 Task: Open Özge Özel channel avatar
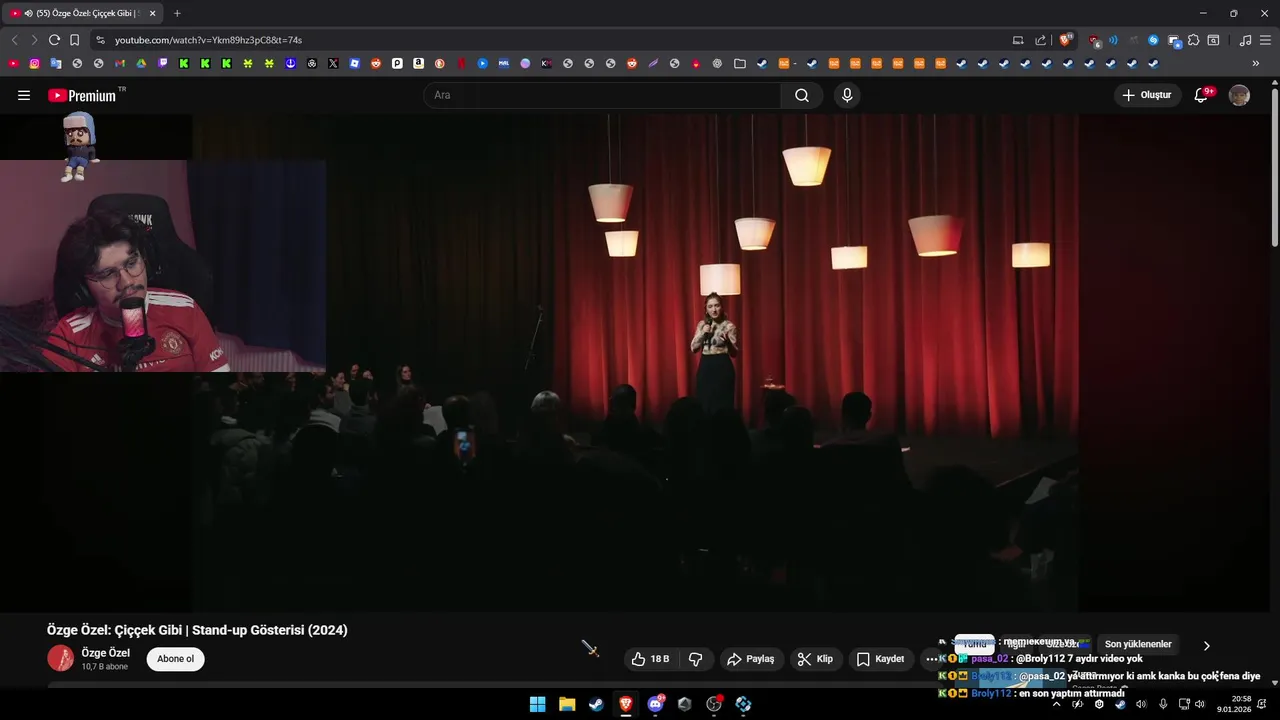point(60,658)
